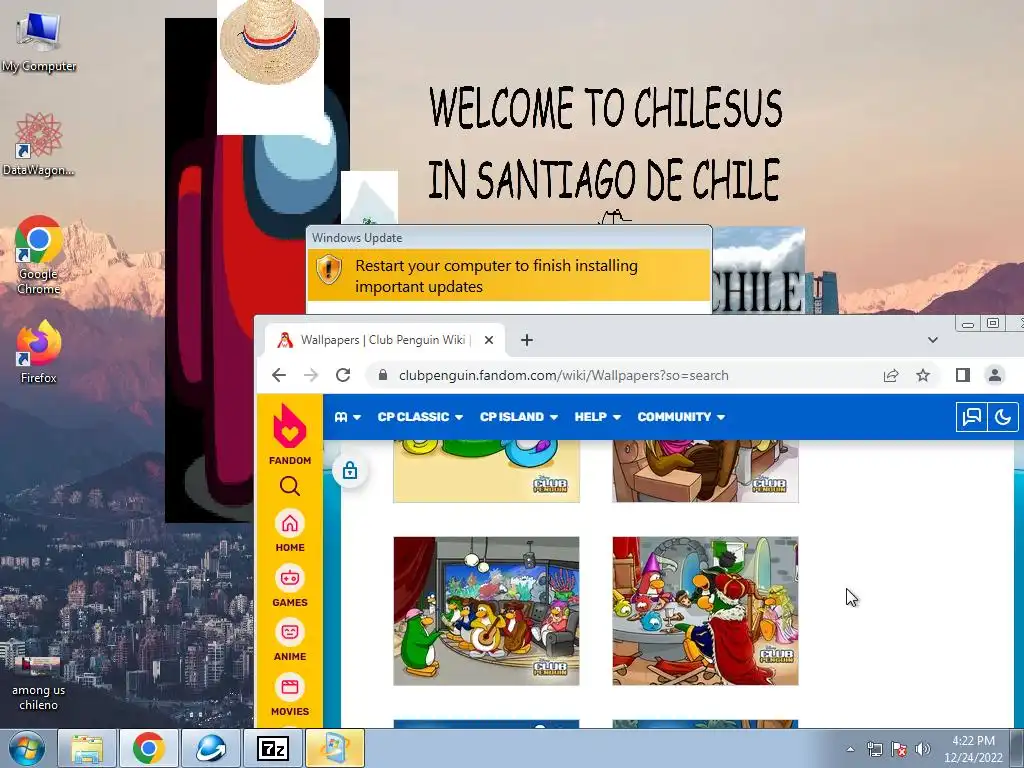
Task: Open the aquarium band wallpaper thumbnail
Action: [x=487, y=611]
